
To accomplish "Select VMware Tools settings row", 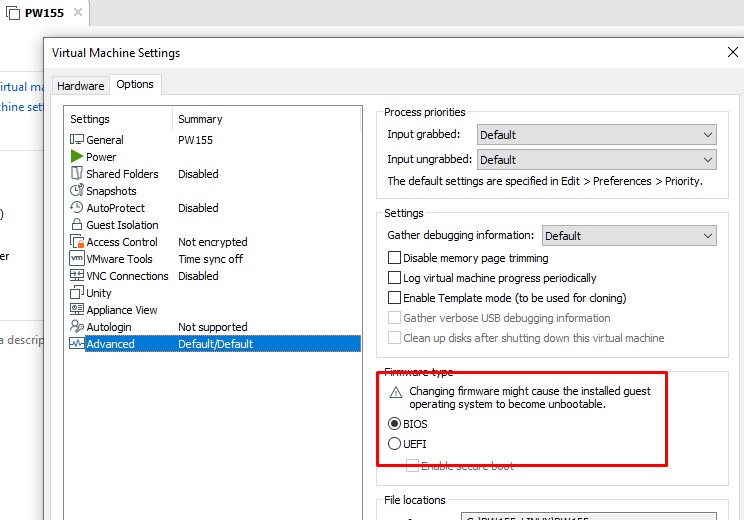I will (x=215, y=259).
